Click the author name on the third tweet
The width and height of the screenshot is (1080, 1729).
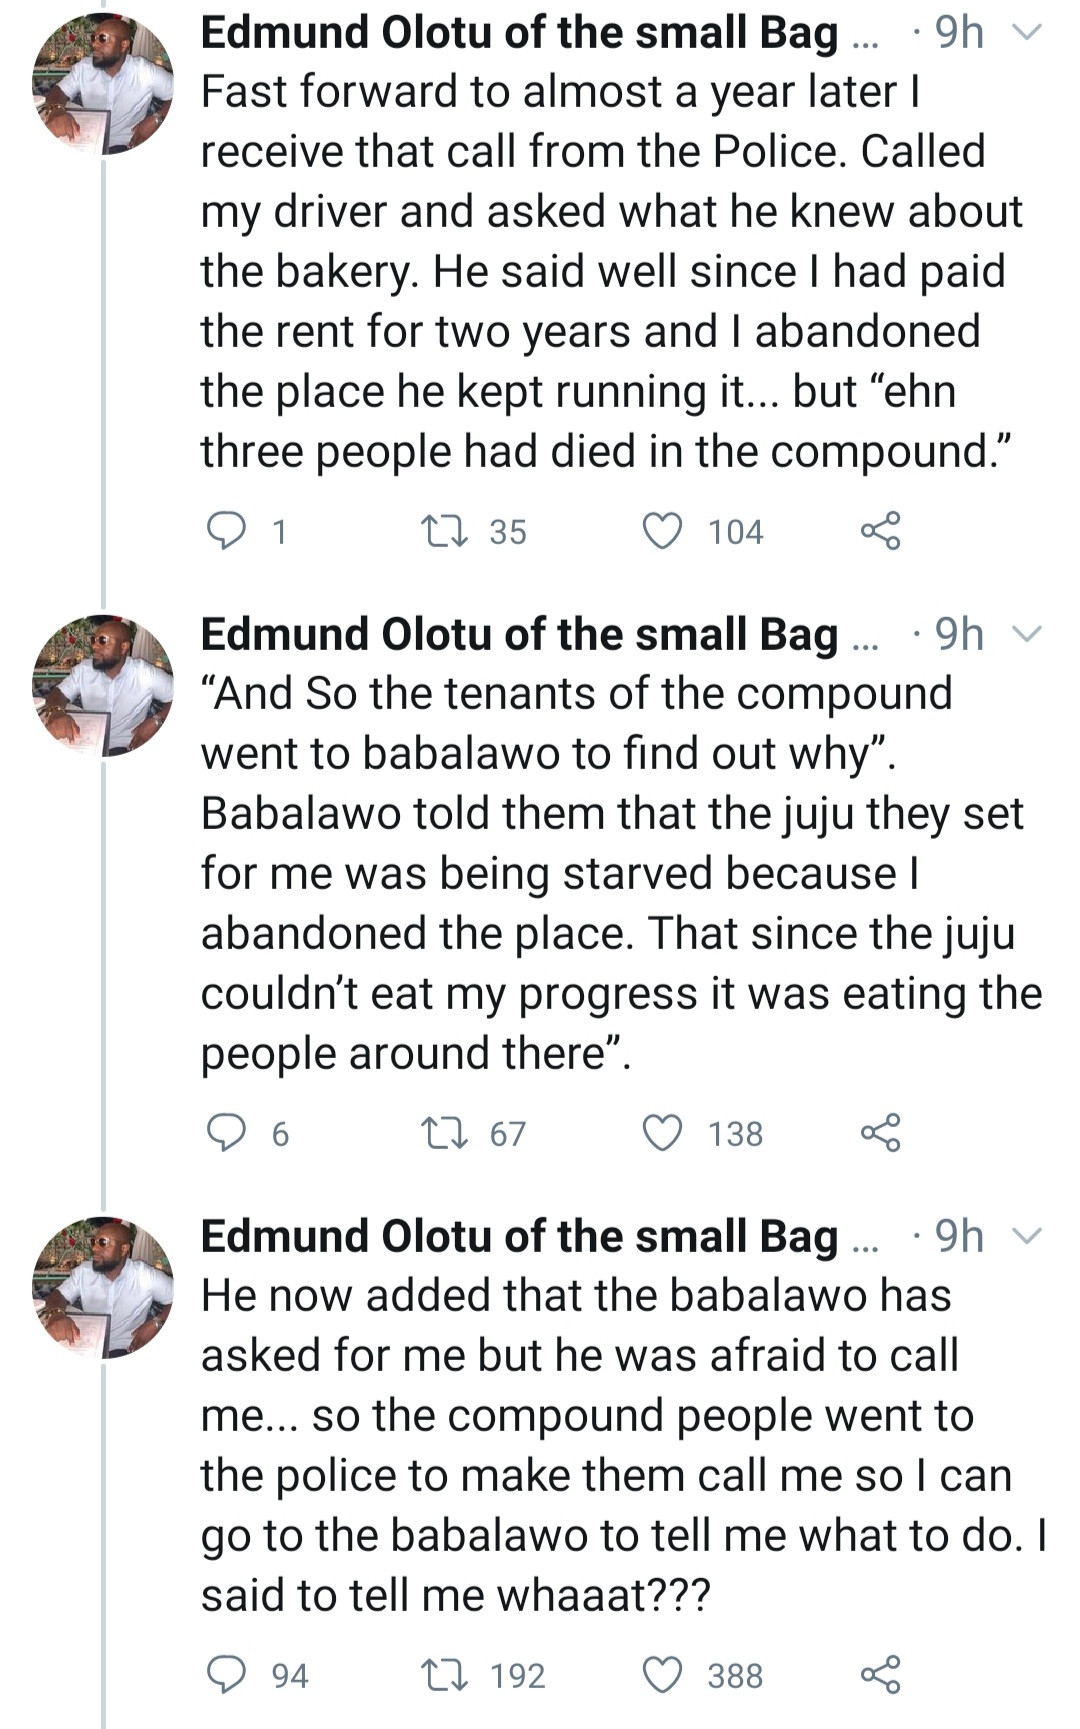[519, 1237]
